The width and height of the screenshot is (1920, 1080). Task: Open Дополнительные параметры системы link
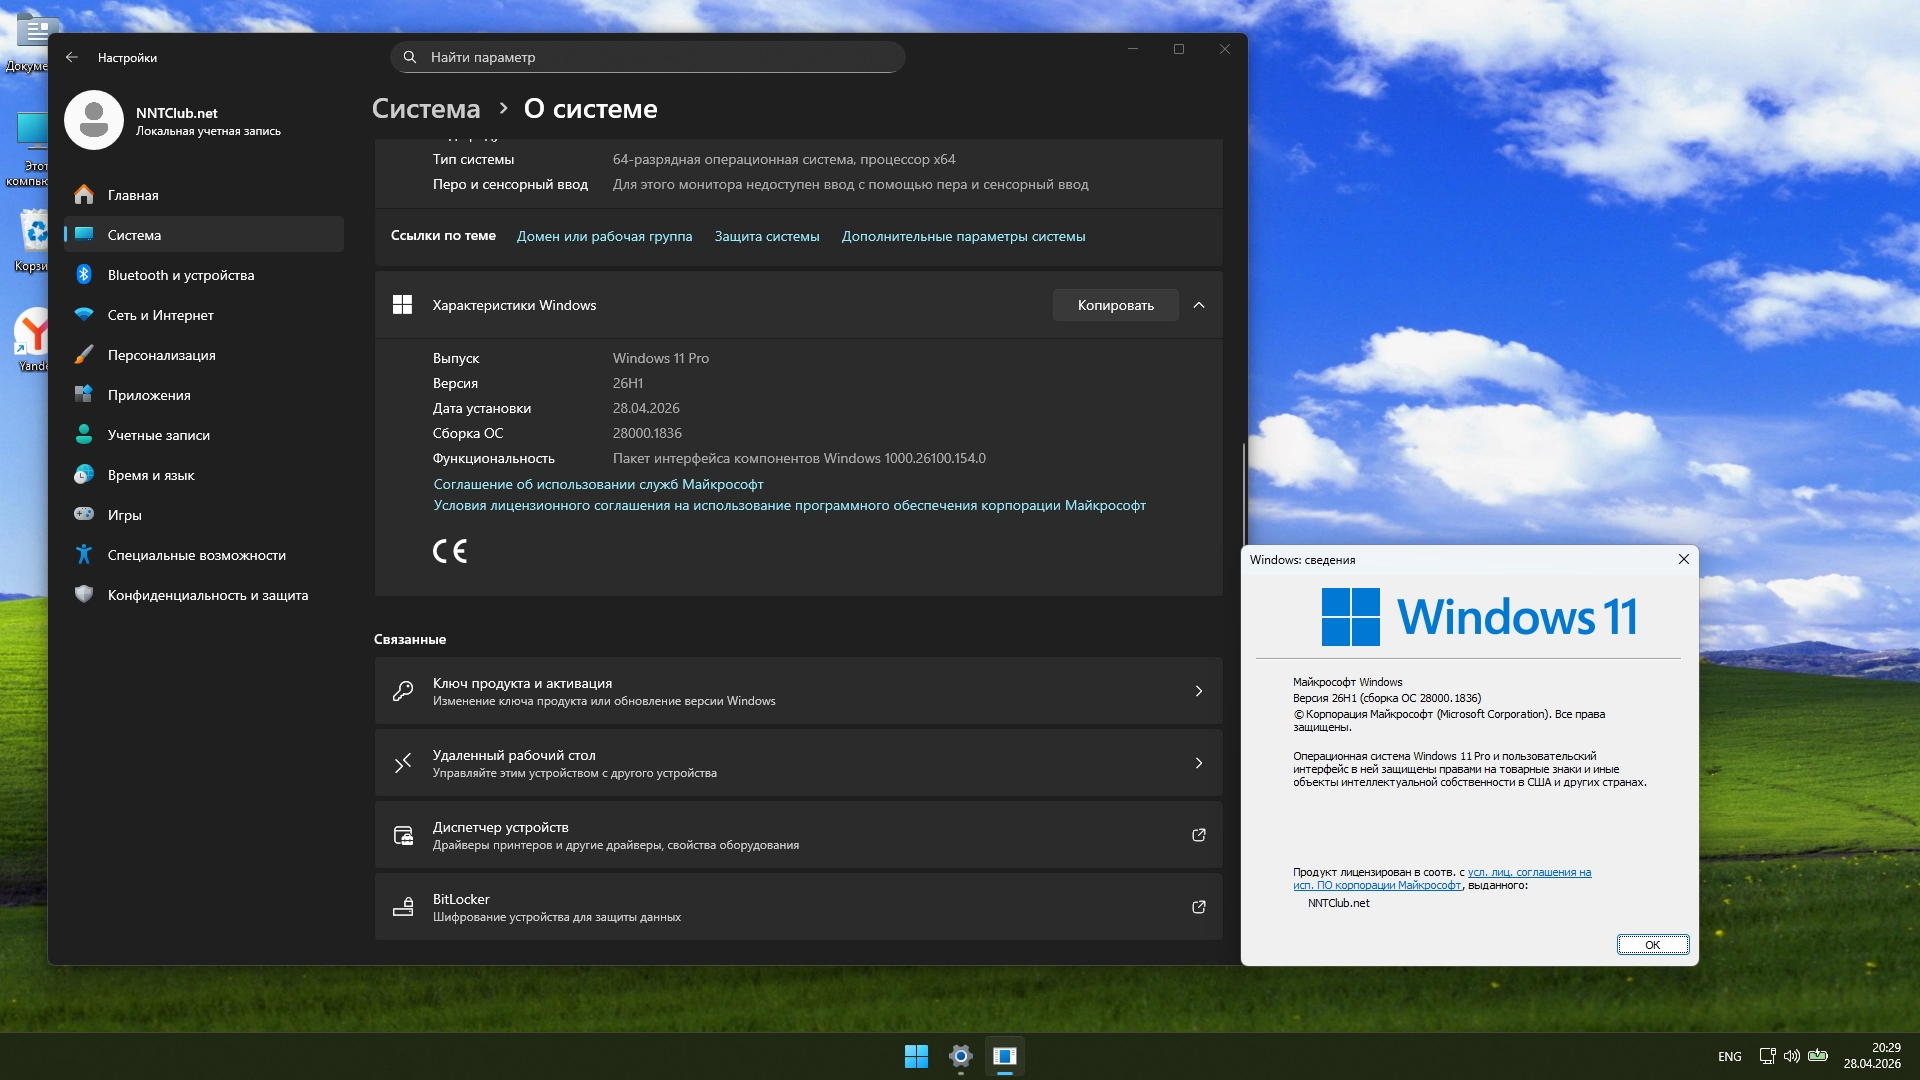click(x=962, y=236)
